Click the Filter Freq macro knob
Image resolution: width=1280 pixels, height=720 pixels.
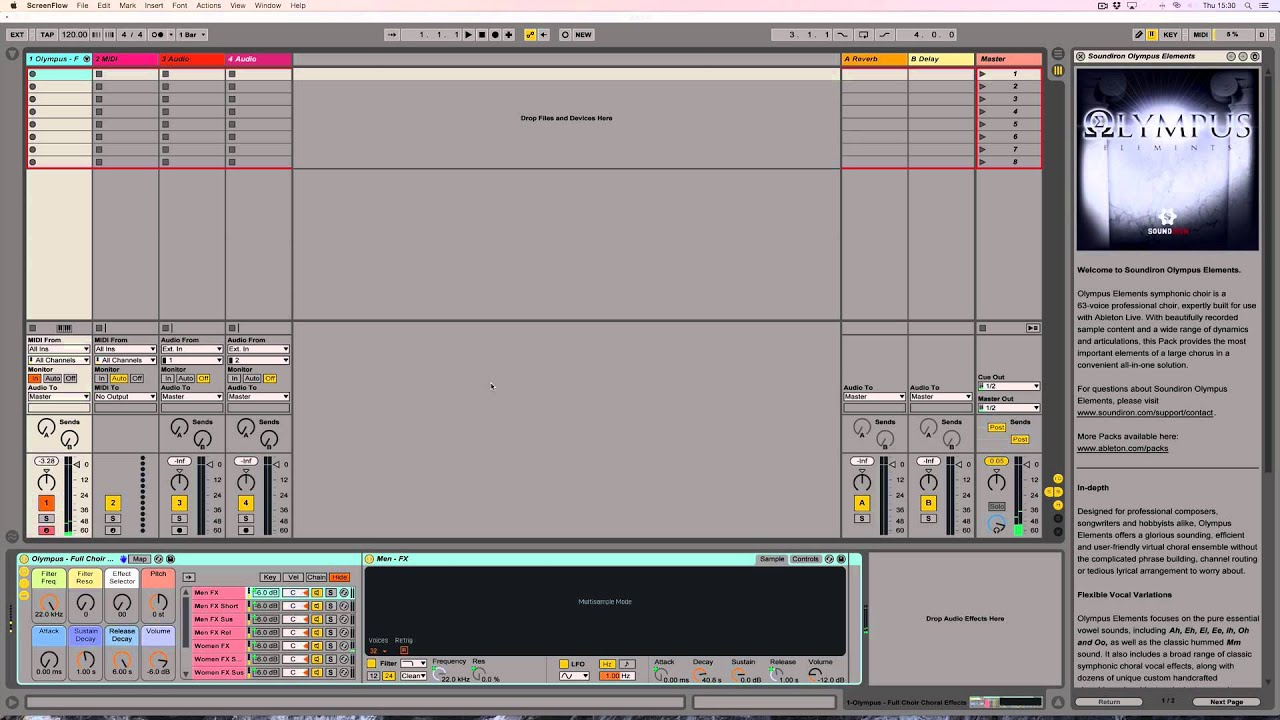pos(48,603)
